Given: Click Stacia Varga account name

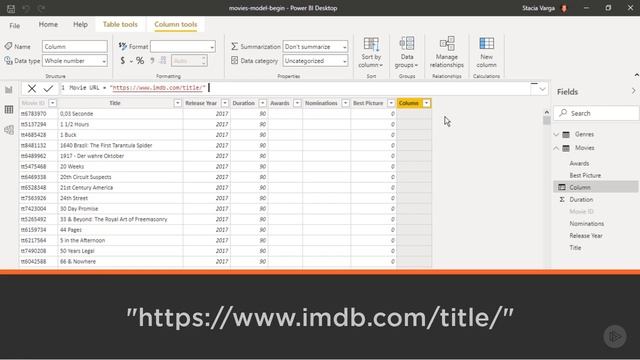Looking at the screenshot, I should click(x=538, y=8).
